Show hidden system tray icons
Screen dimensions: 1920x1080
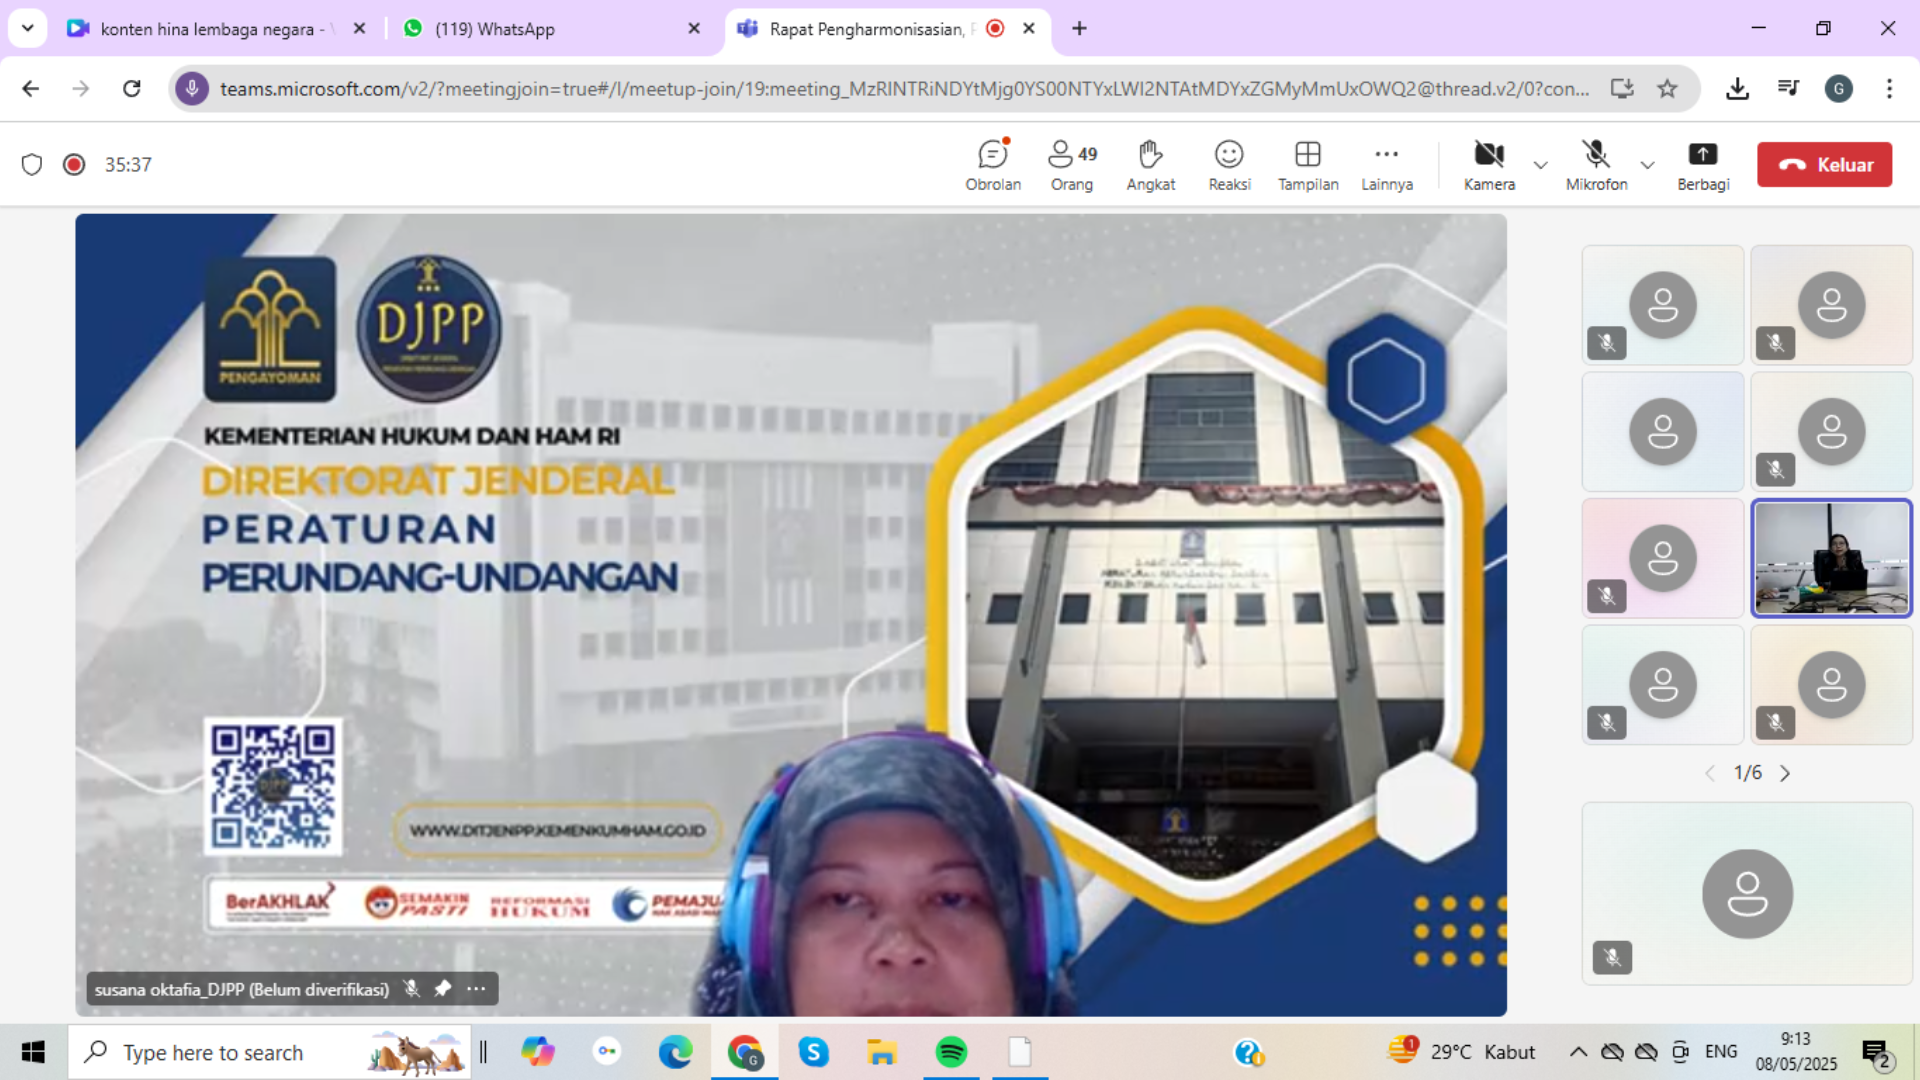pos(1578,1052)
